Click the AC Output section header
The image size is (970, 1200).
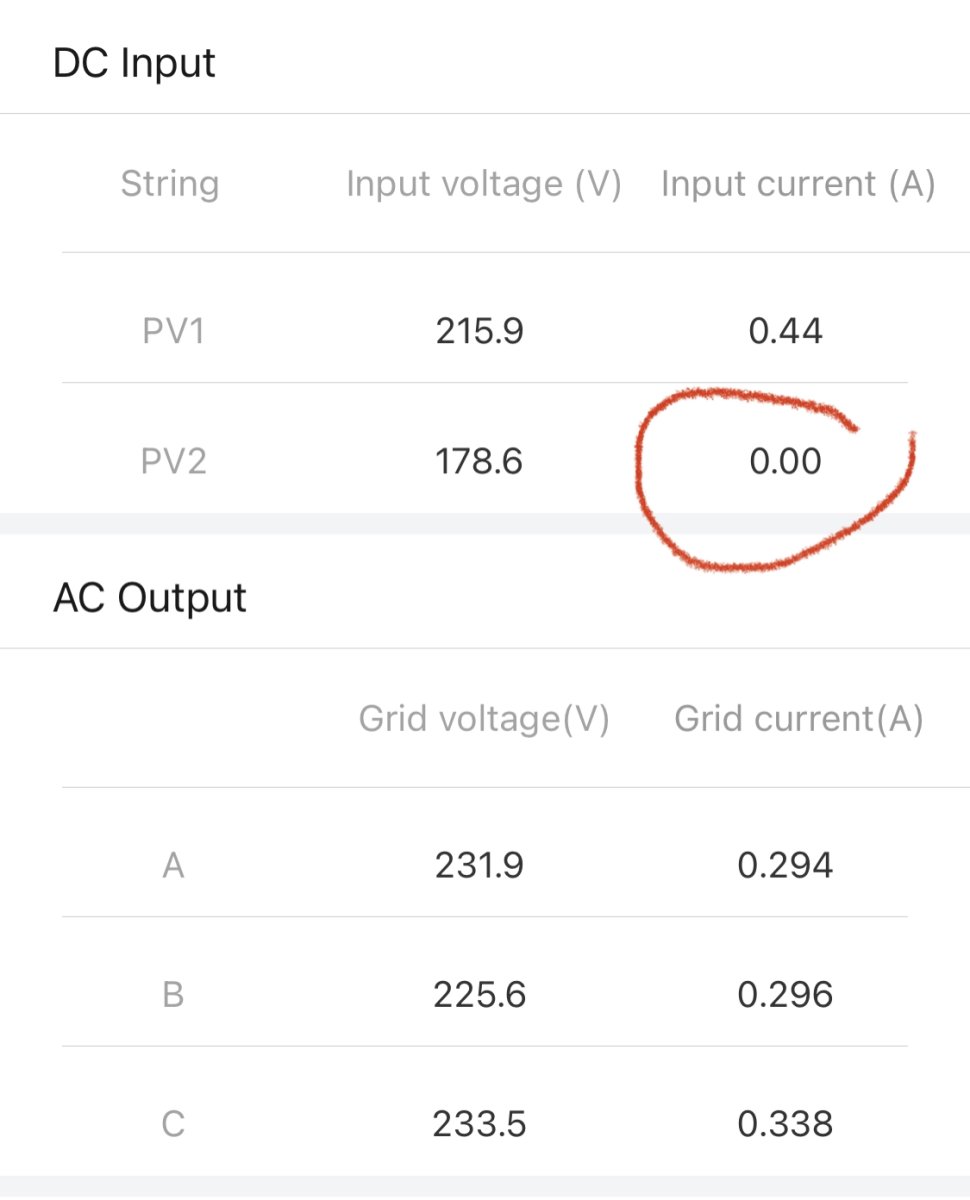(x=150, y=598)
